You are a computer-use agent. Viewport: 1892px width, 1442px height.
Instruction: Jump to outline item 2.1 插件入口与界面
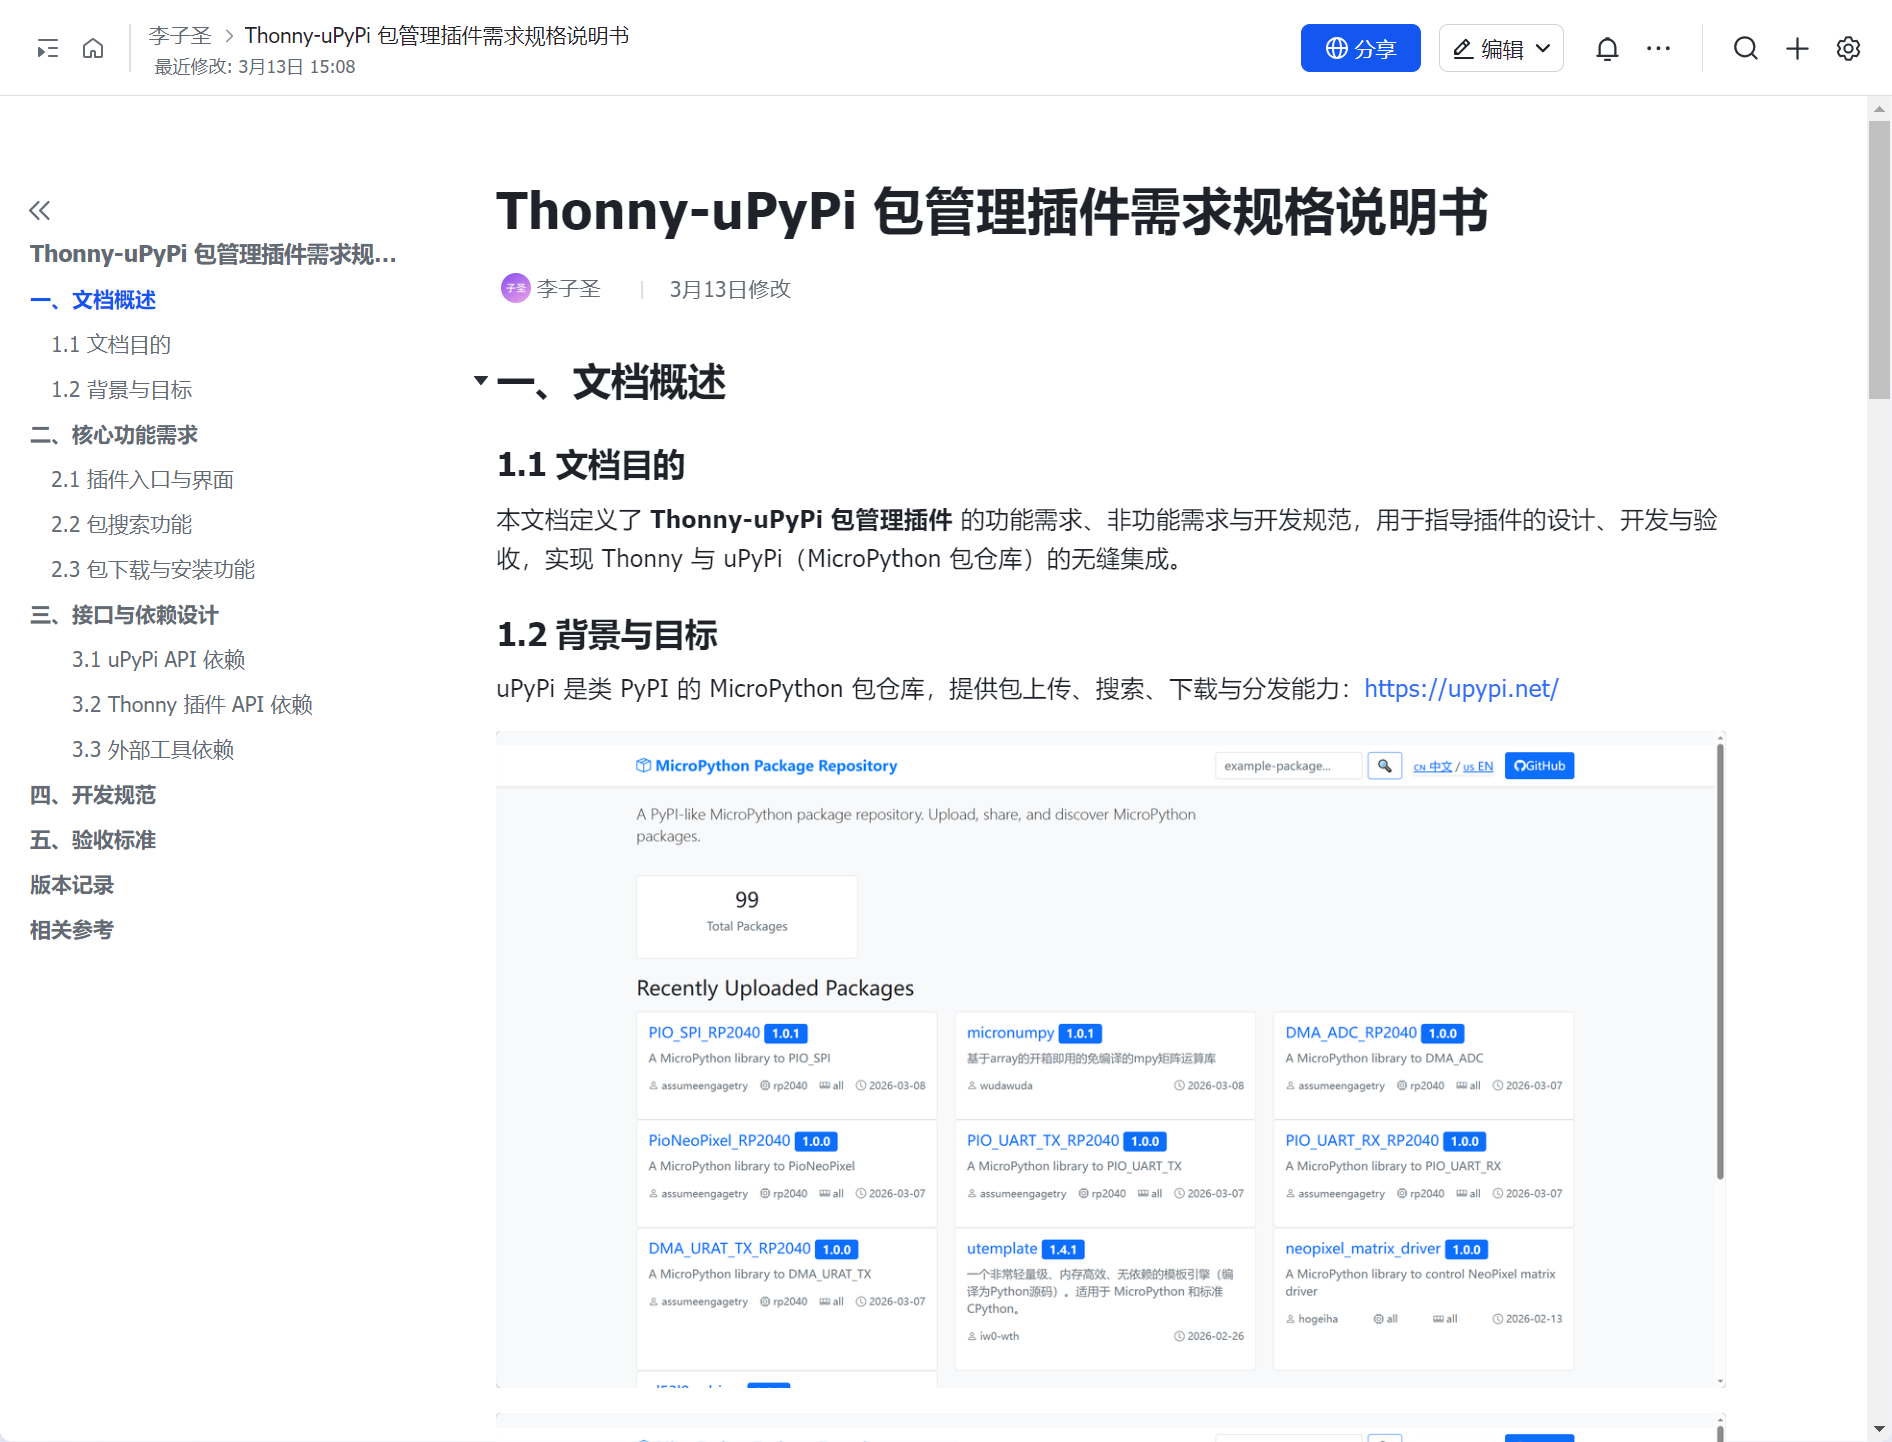click(x=142, y=480)
